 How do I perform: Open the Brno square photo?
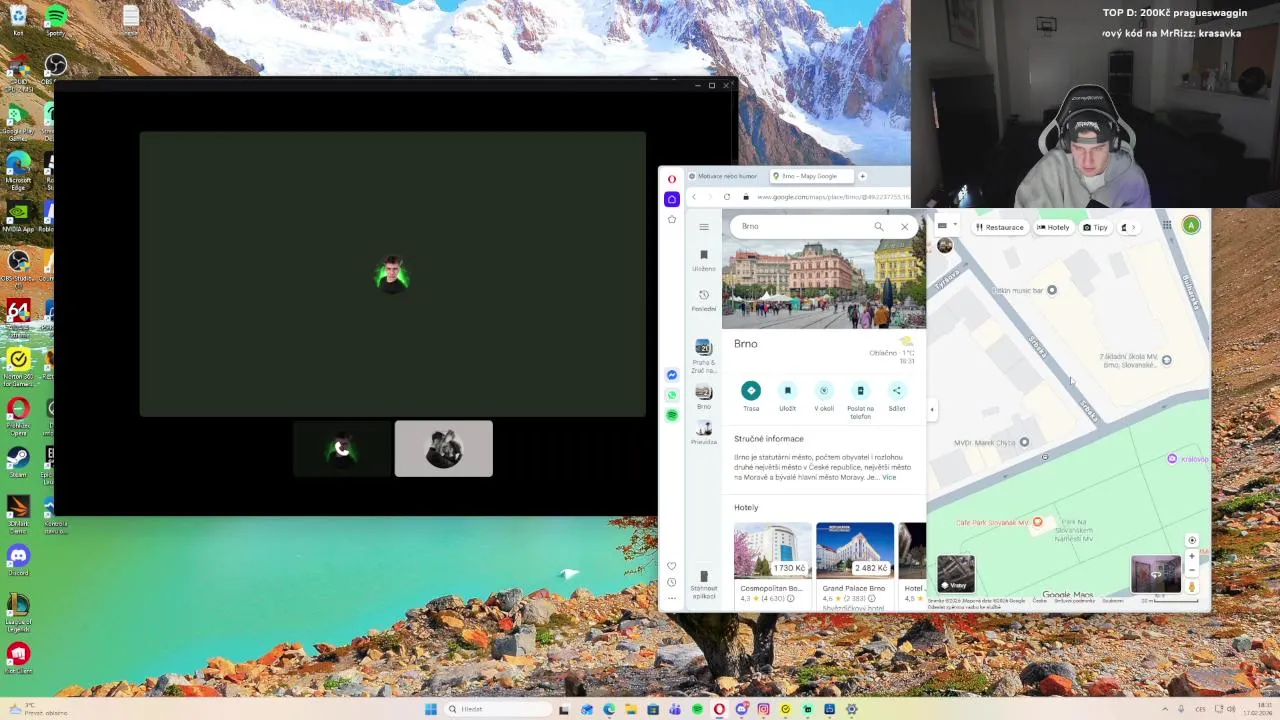pyautogui.click(x=824, y=283)
